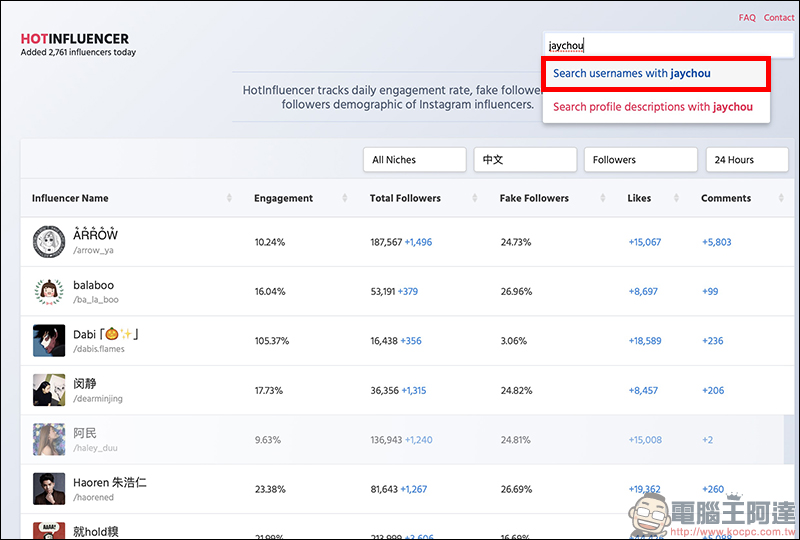This screenshot has height=540, width=800.
Task: Click the Haoren profile avatar
Action: [x=49, y=489]
